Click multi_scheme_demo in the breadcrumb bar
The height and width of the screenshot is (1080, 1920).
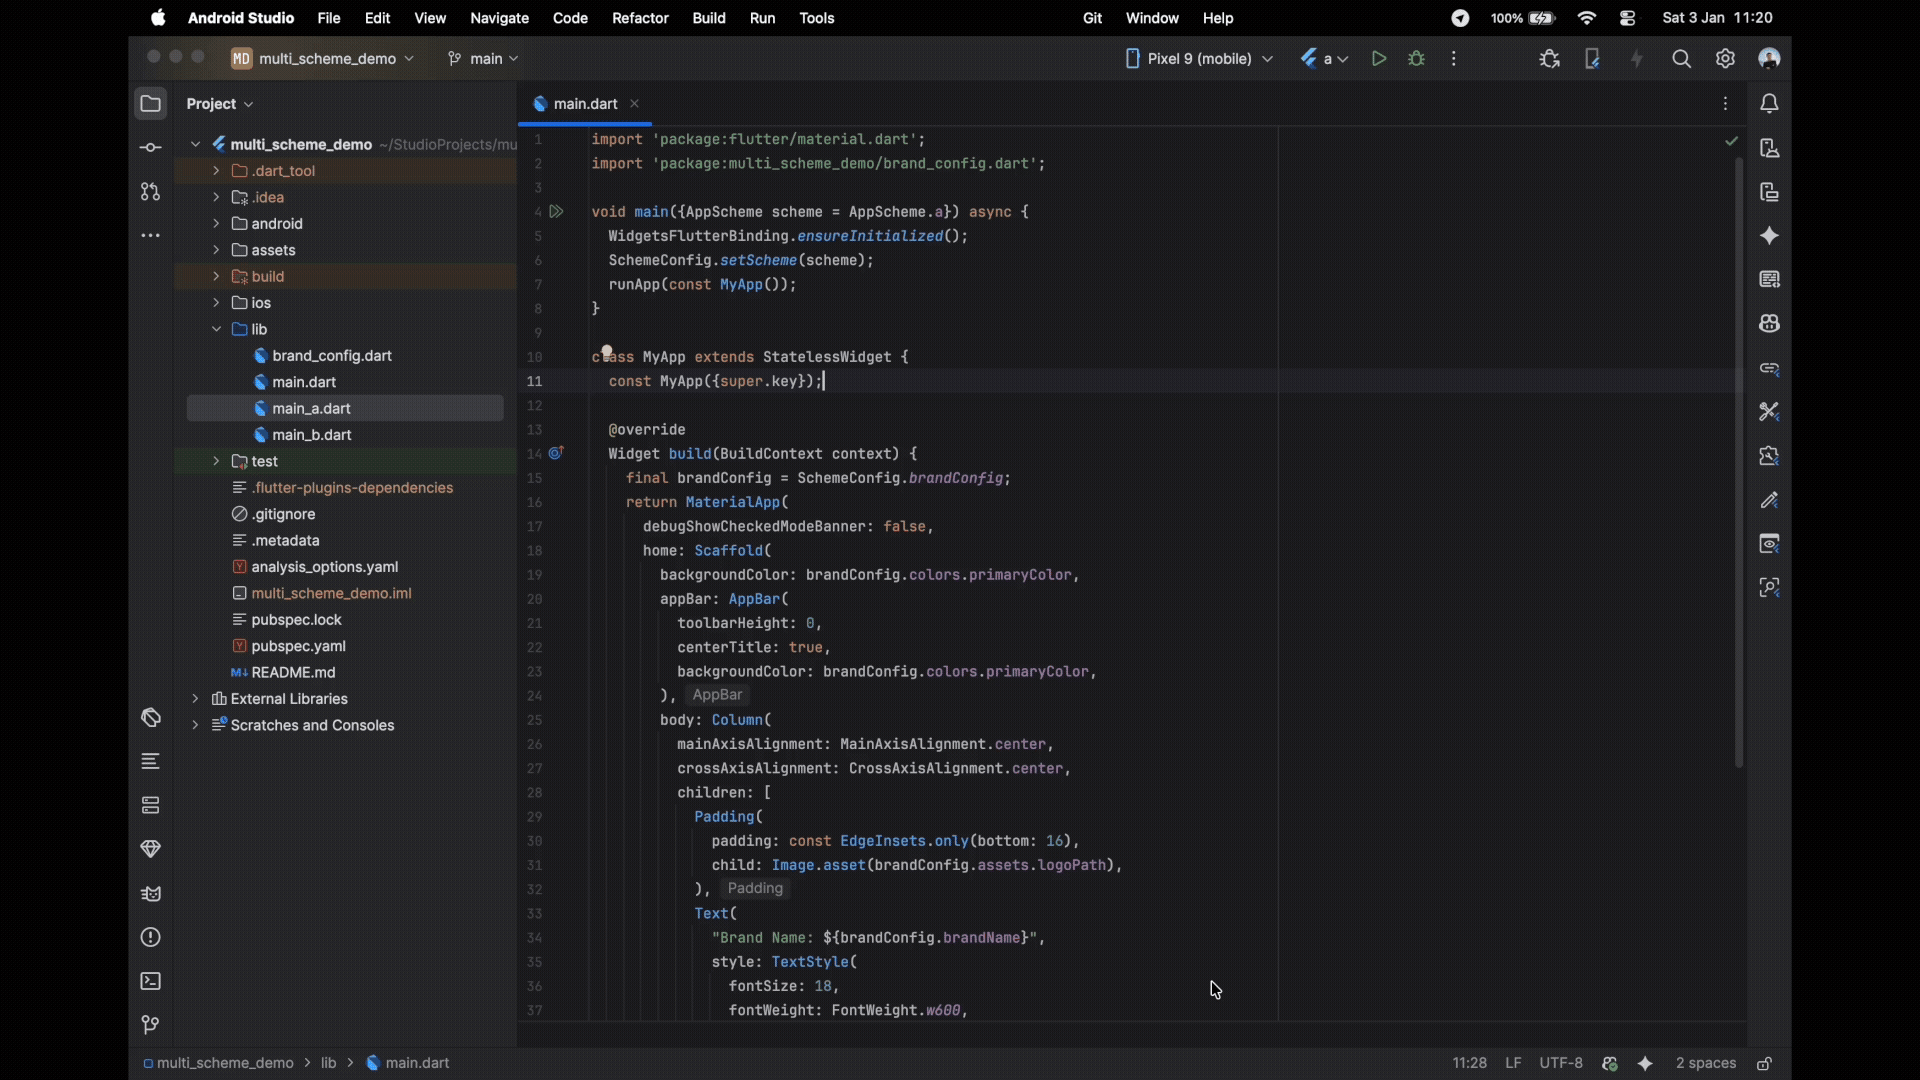coord(218,1063)
